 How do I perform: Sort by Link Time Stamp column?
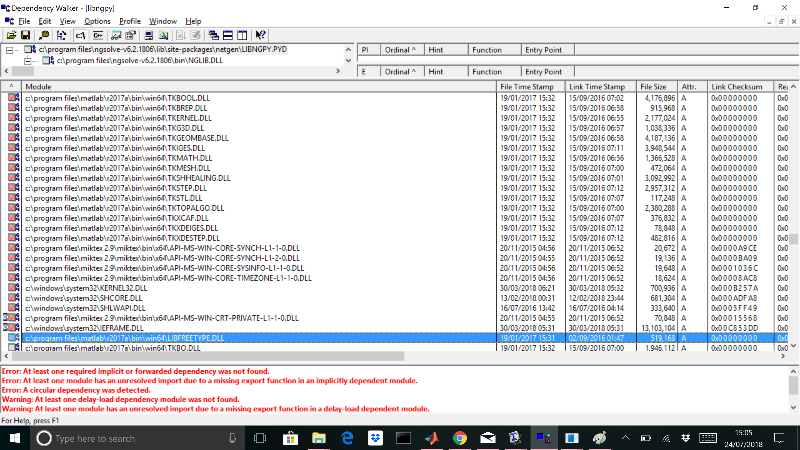tap(601, 87)
